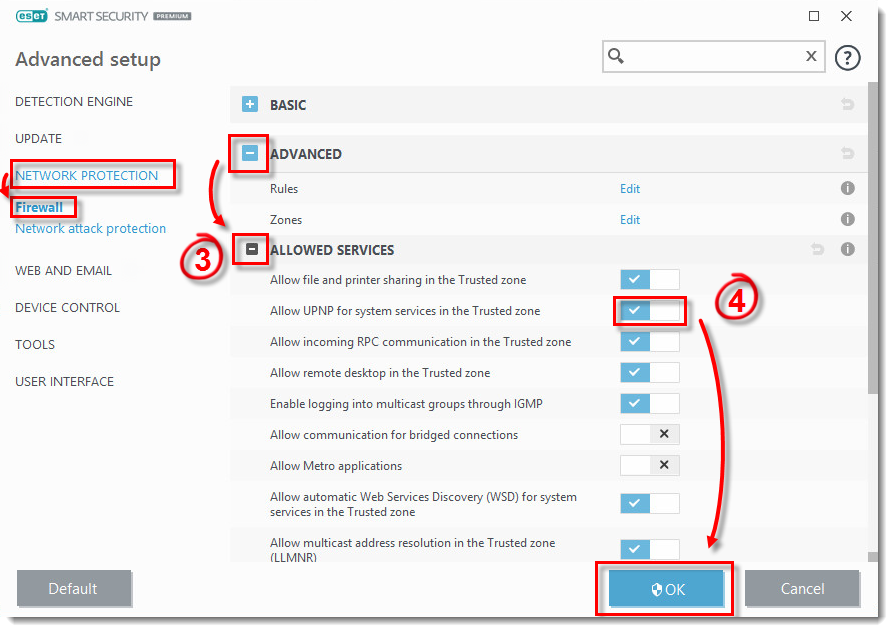This screenshot has width=887, height=626.
Task: Edit the firewall Zones
Action: [630, 219]
